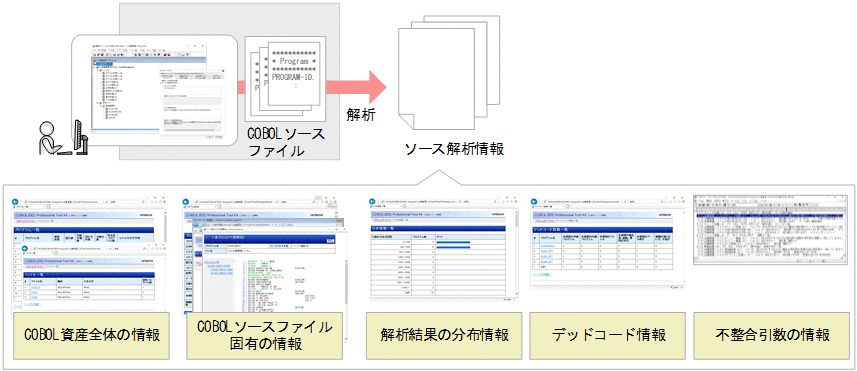Click the COBOL資産全体の情報 label box
Image resolution: width=857 pixels, height=371 pixels.
pos(92,335)
